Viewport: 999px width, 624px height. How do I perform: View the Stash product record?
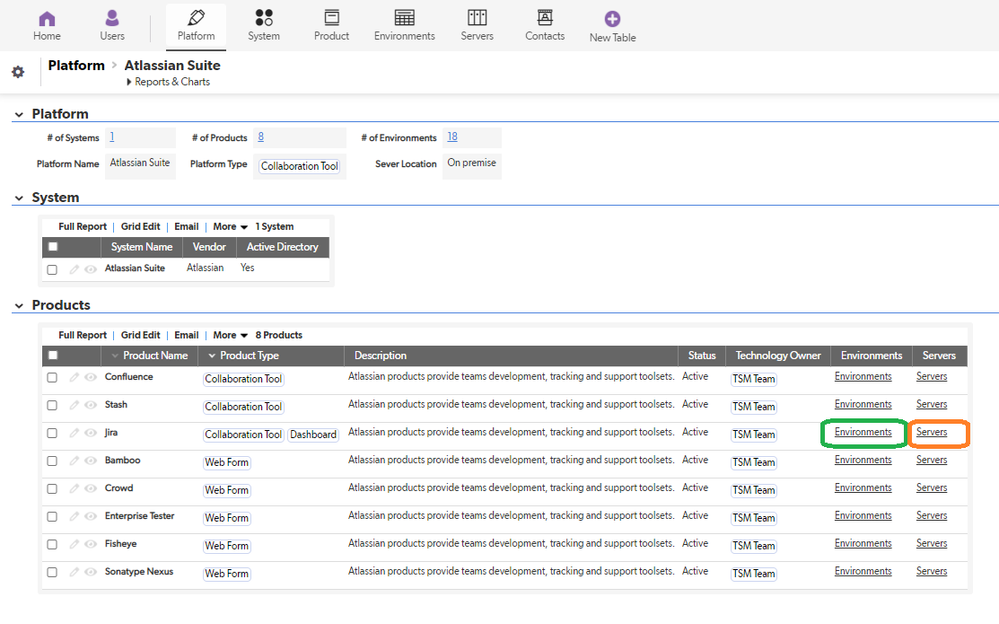(x=90, y=405)
